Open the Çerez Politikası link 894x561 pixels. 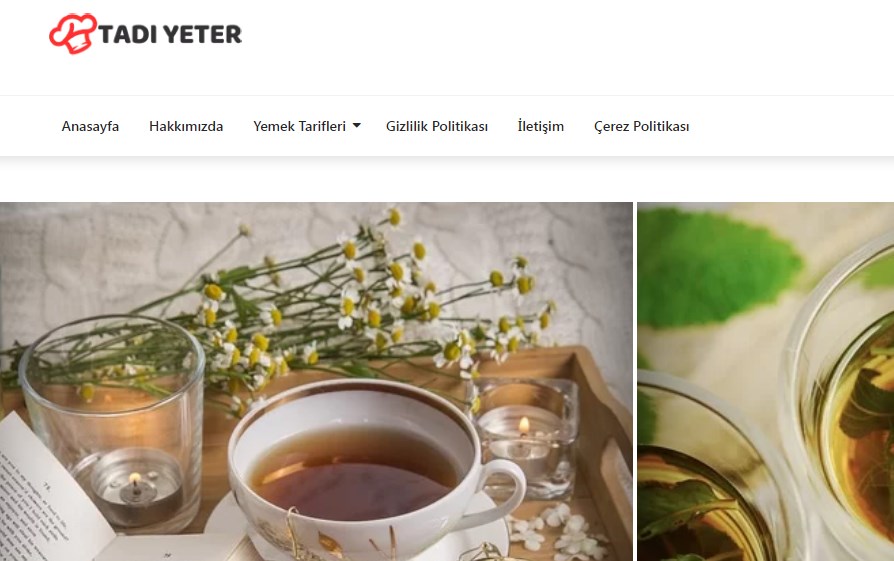click(x=641, y=126)
